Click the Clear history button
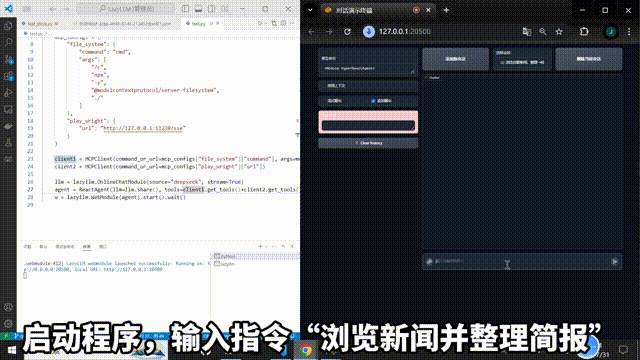The width and height of the screenshot is (640, 360). [368, 143]
